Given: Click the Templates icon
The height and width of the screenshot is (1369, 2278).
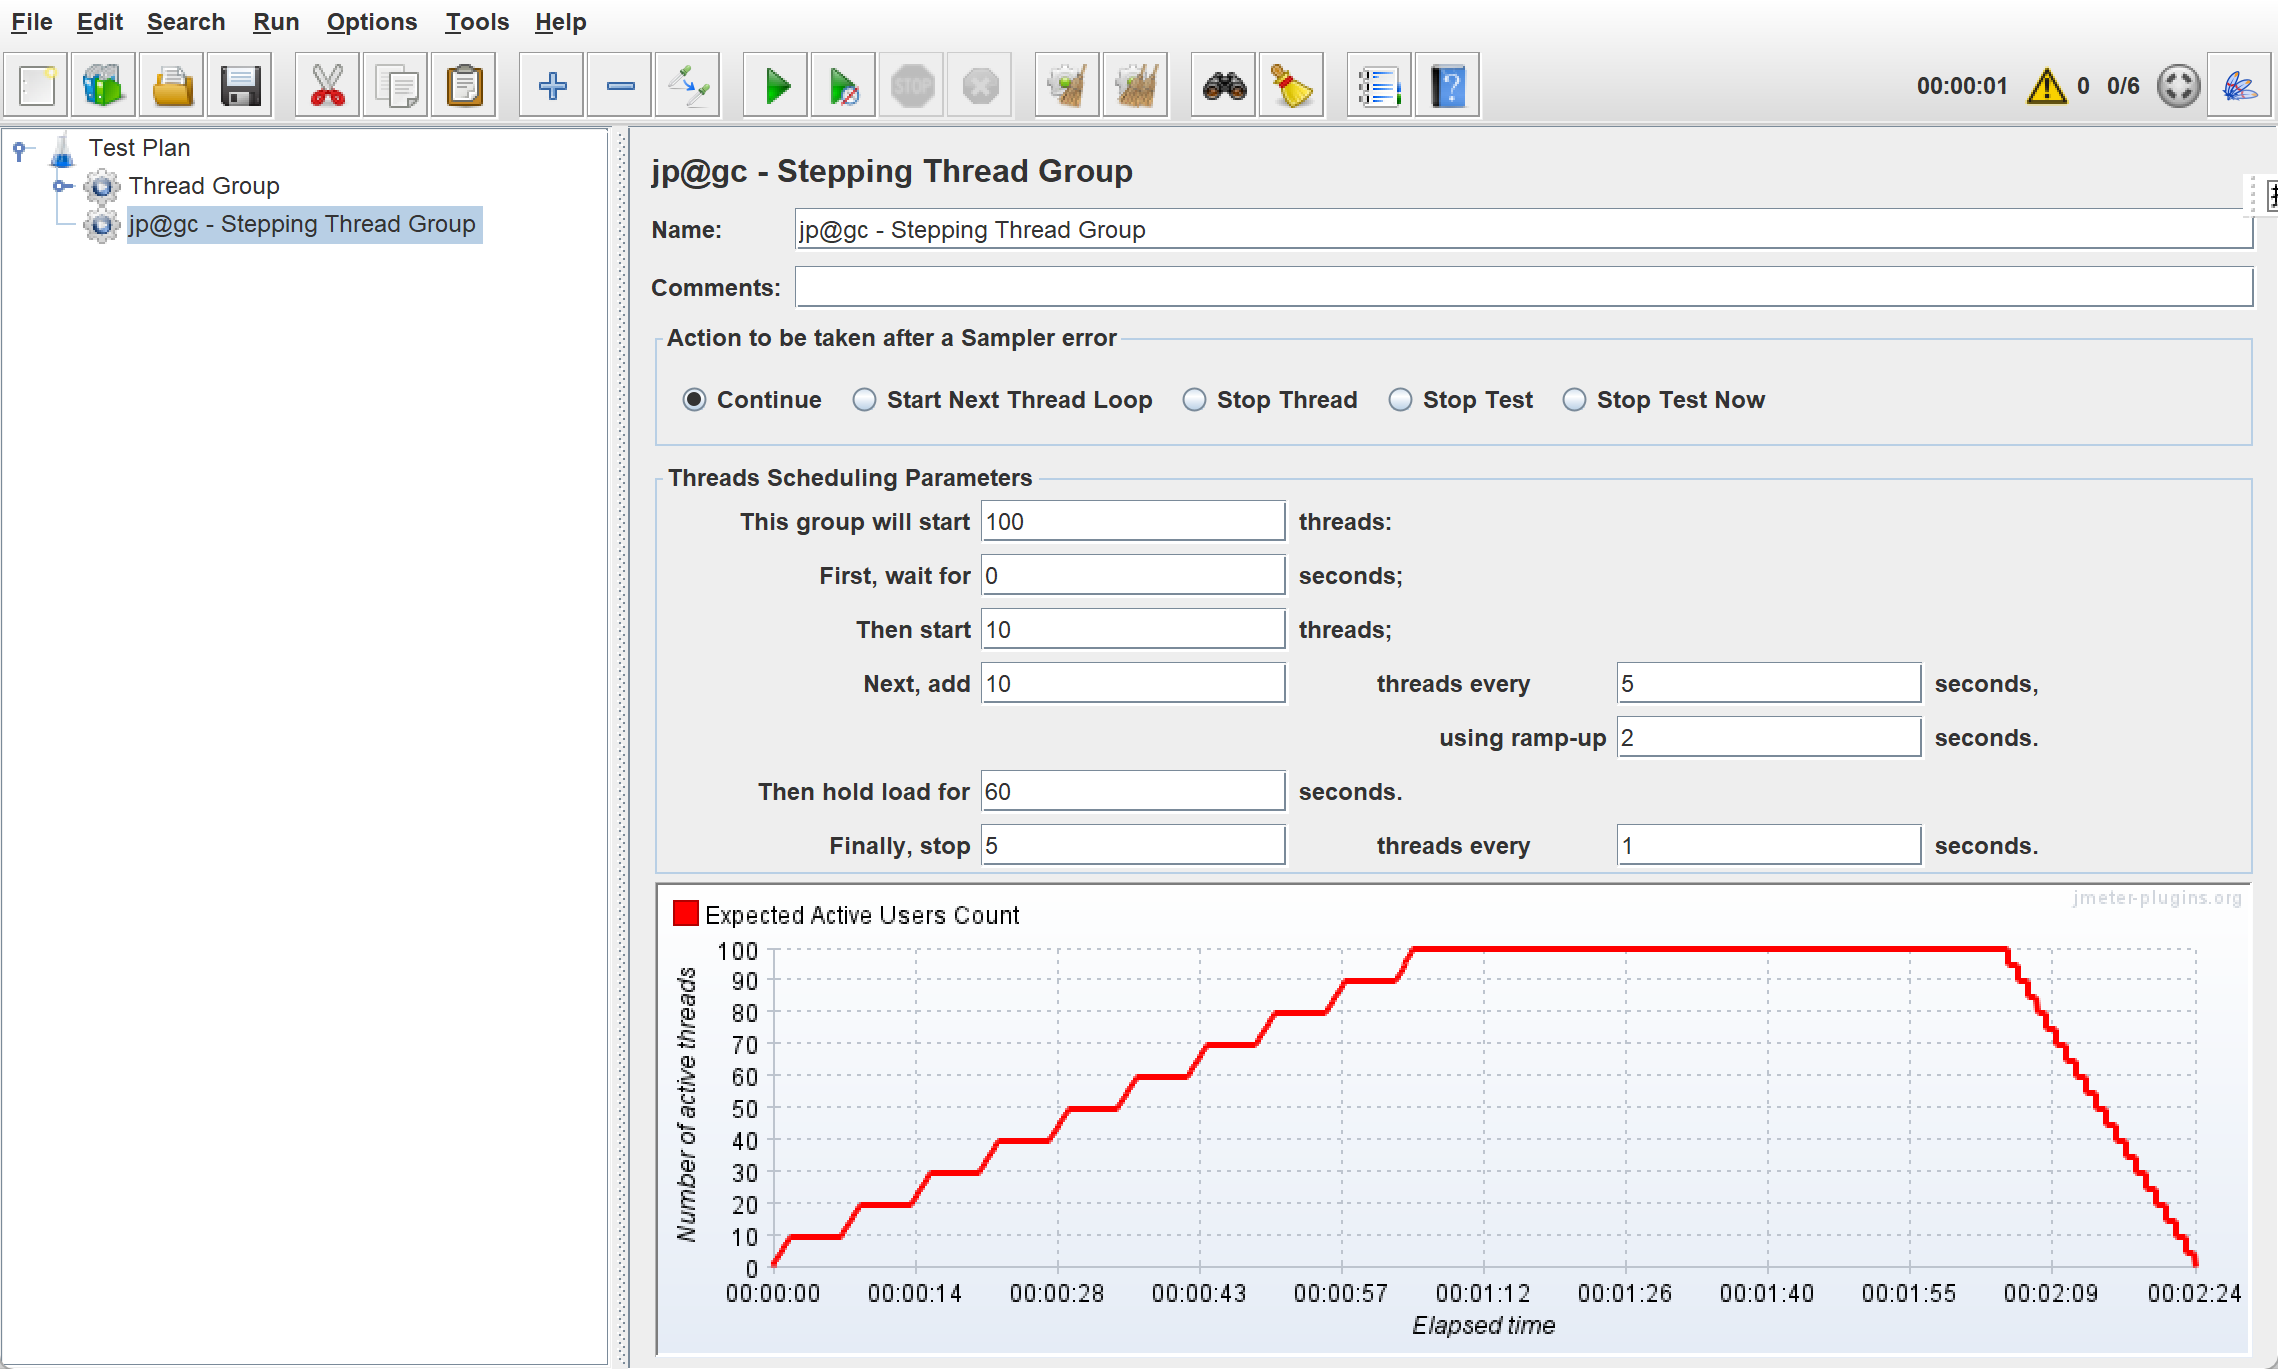Looking at the screenshot, I should [104, 87].
